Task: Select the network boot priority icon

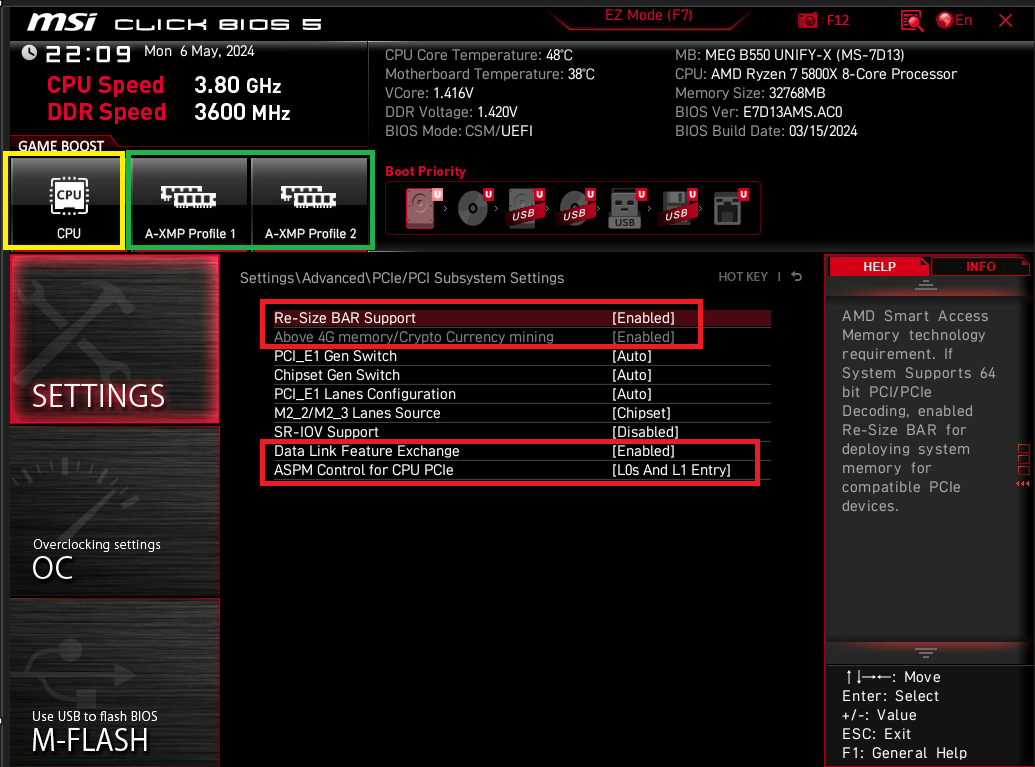Action: (x=730, y=208)
